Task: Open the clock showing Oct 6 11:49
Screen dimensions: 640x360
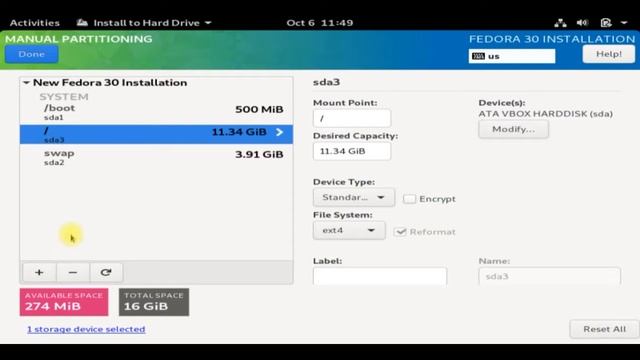Action: 320,23
